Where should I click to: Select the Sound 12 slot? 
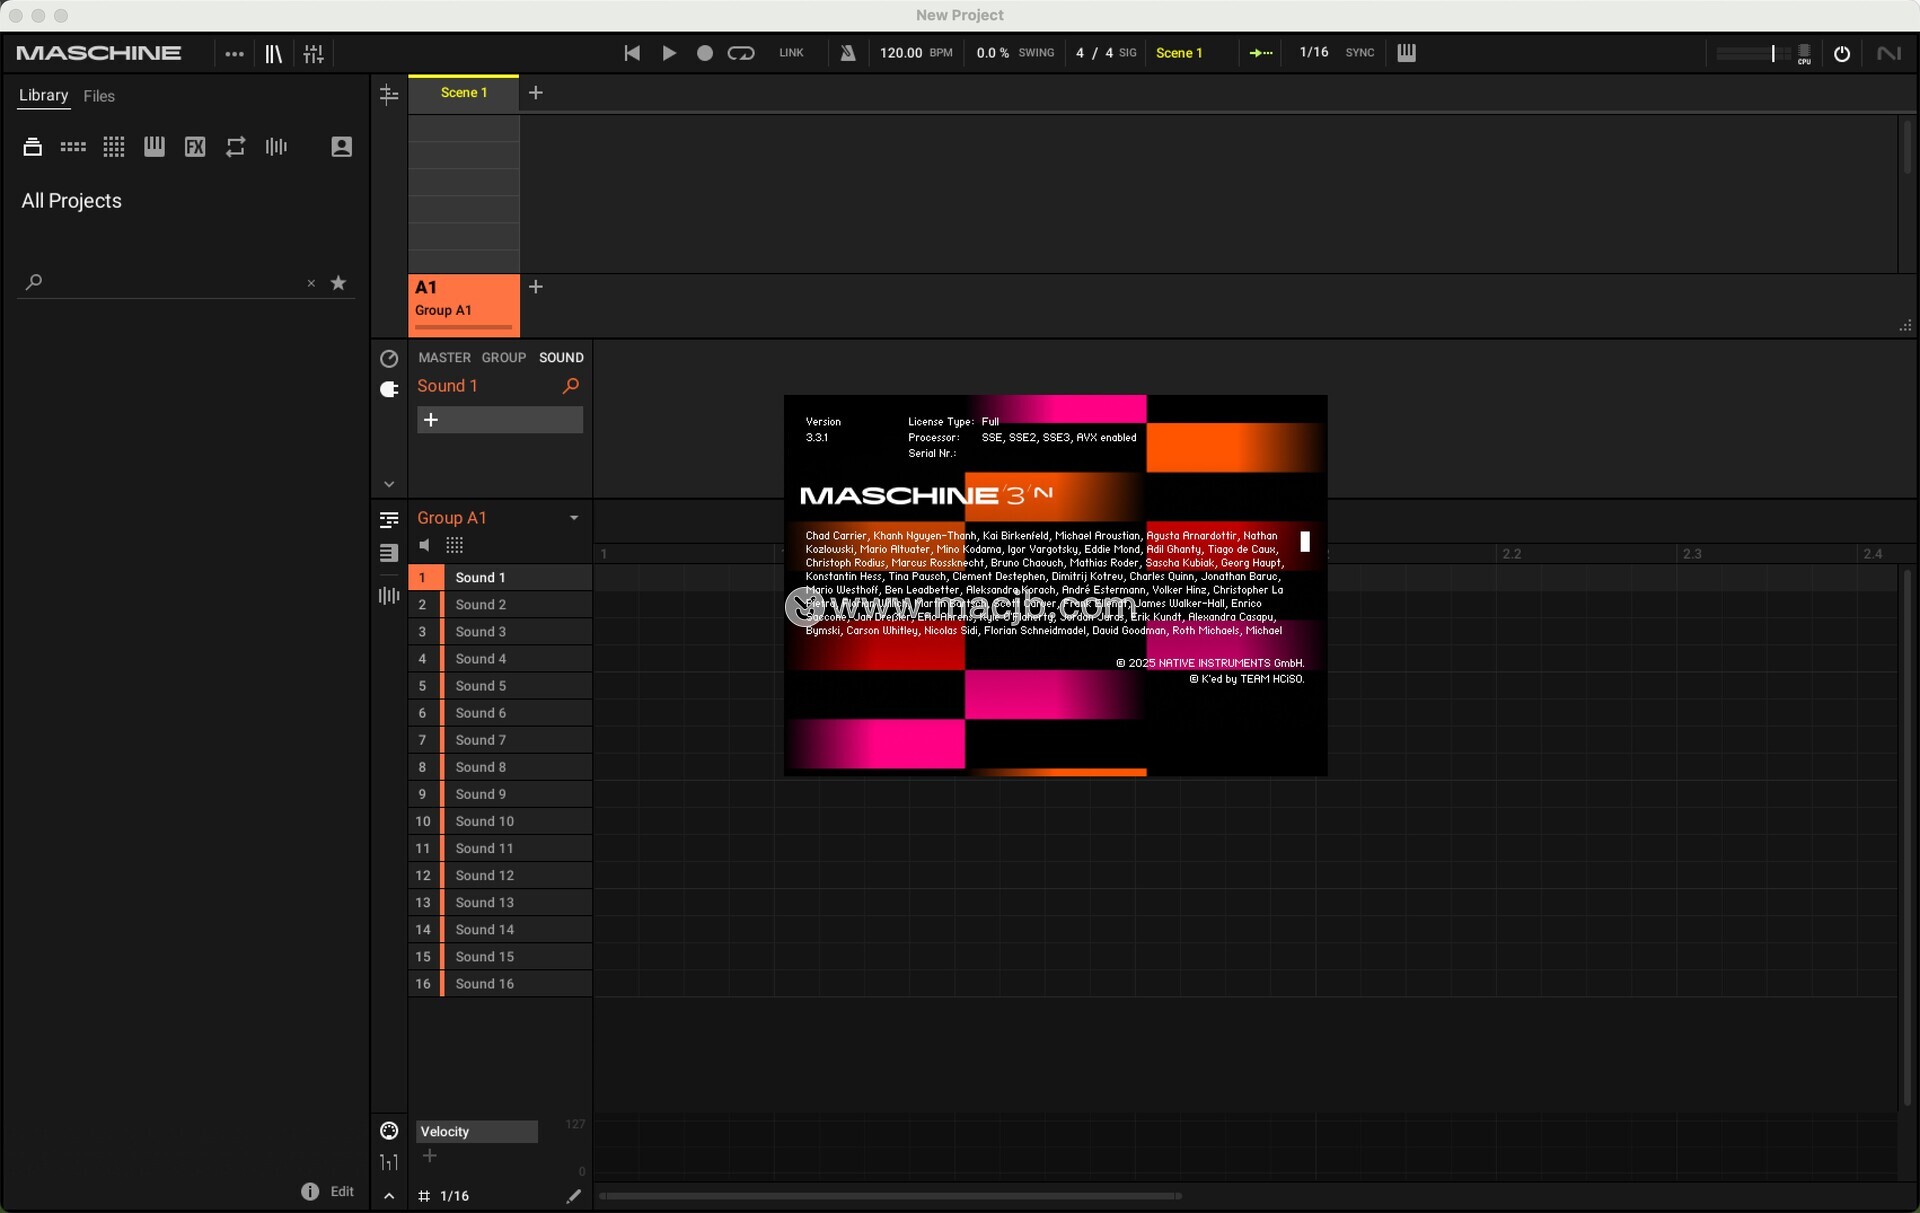[x=500, y=875]
